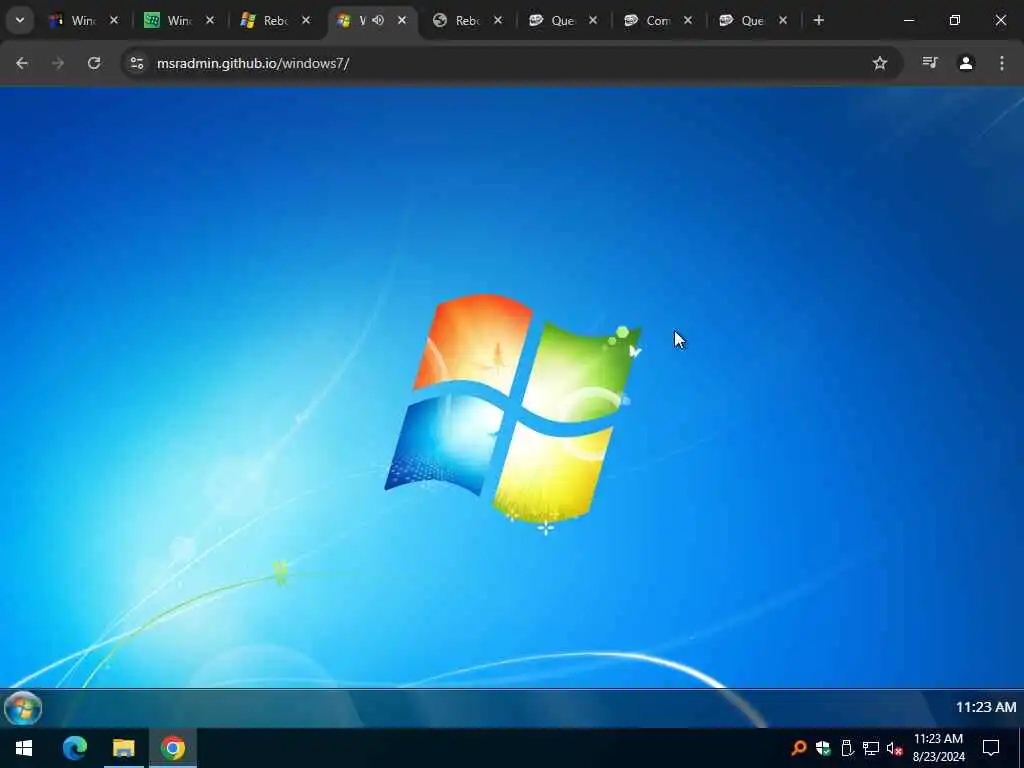Open Chrome three-dot menu
The height and width of the screenshot is (768, 1024).
[x=1002, y=63]
